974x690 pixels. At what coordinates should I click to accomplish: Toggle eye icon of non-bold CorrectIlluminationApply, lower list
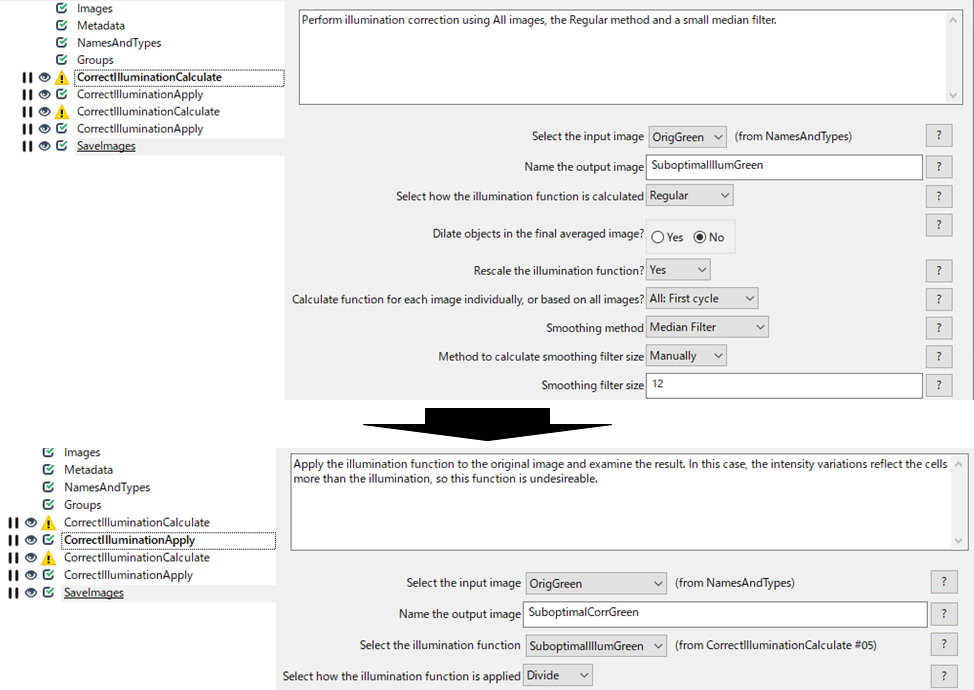(x=30, y=576)
